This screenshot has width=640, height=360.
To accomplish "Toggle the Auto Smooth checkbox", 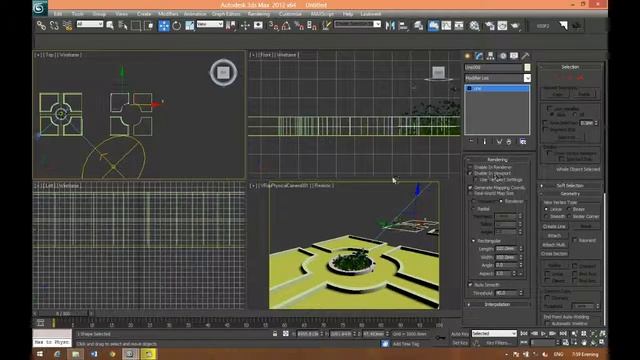I will pos(470,284).
